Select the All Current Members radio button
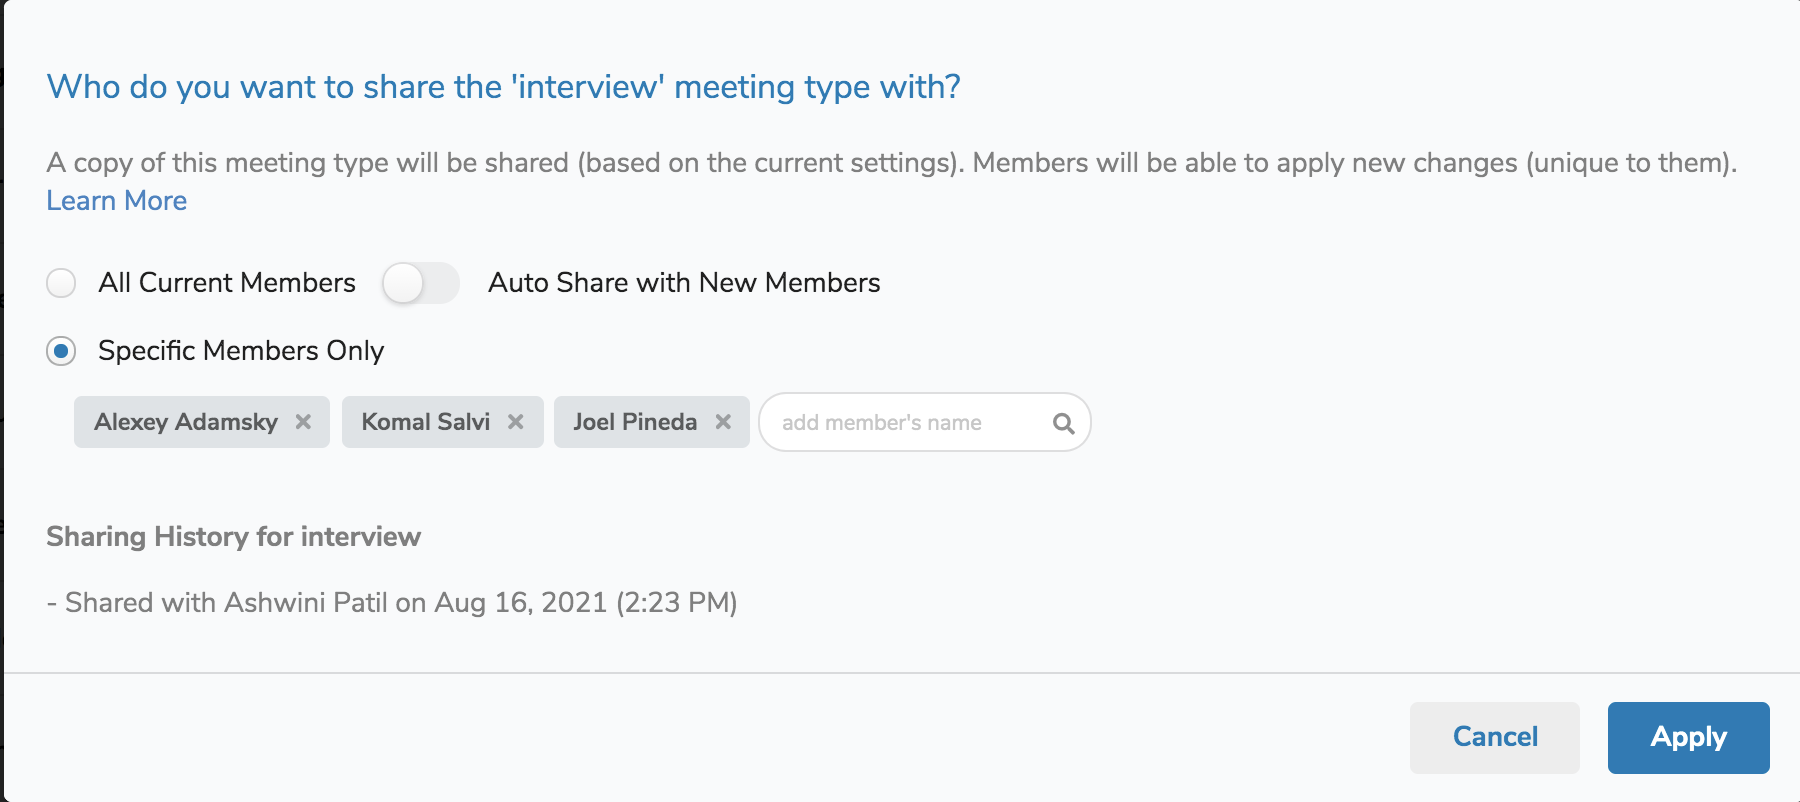 tap(61, 283)
